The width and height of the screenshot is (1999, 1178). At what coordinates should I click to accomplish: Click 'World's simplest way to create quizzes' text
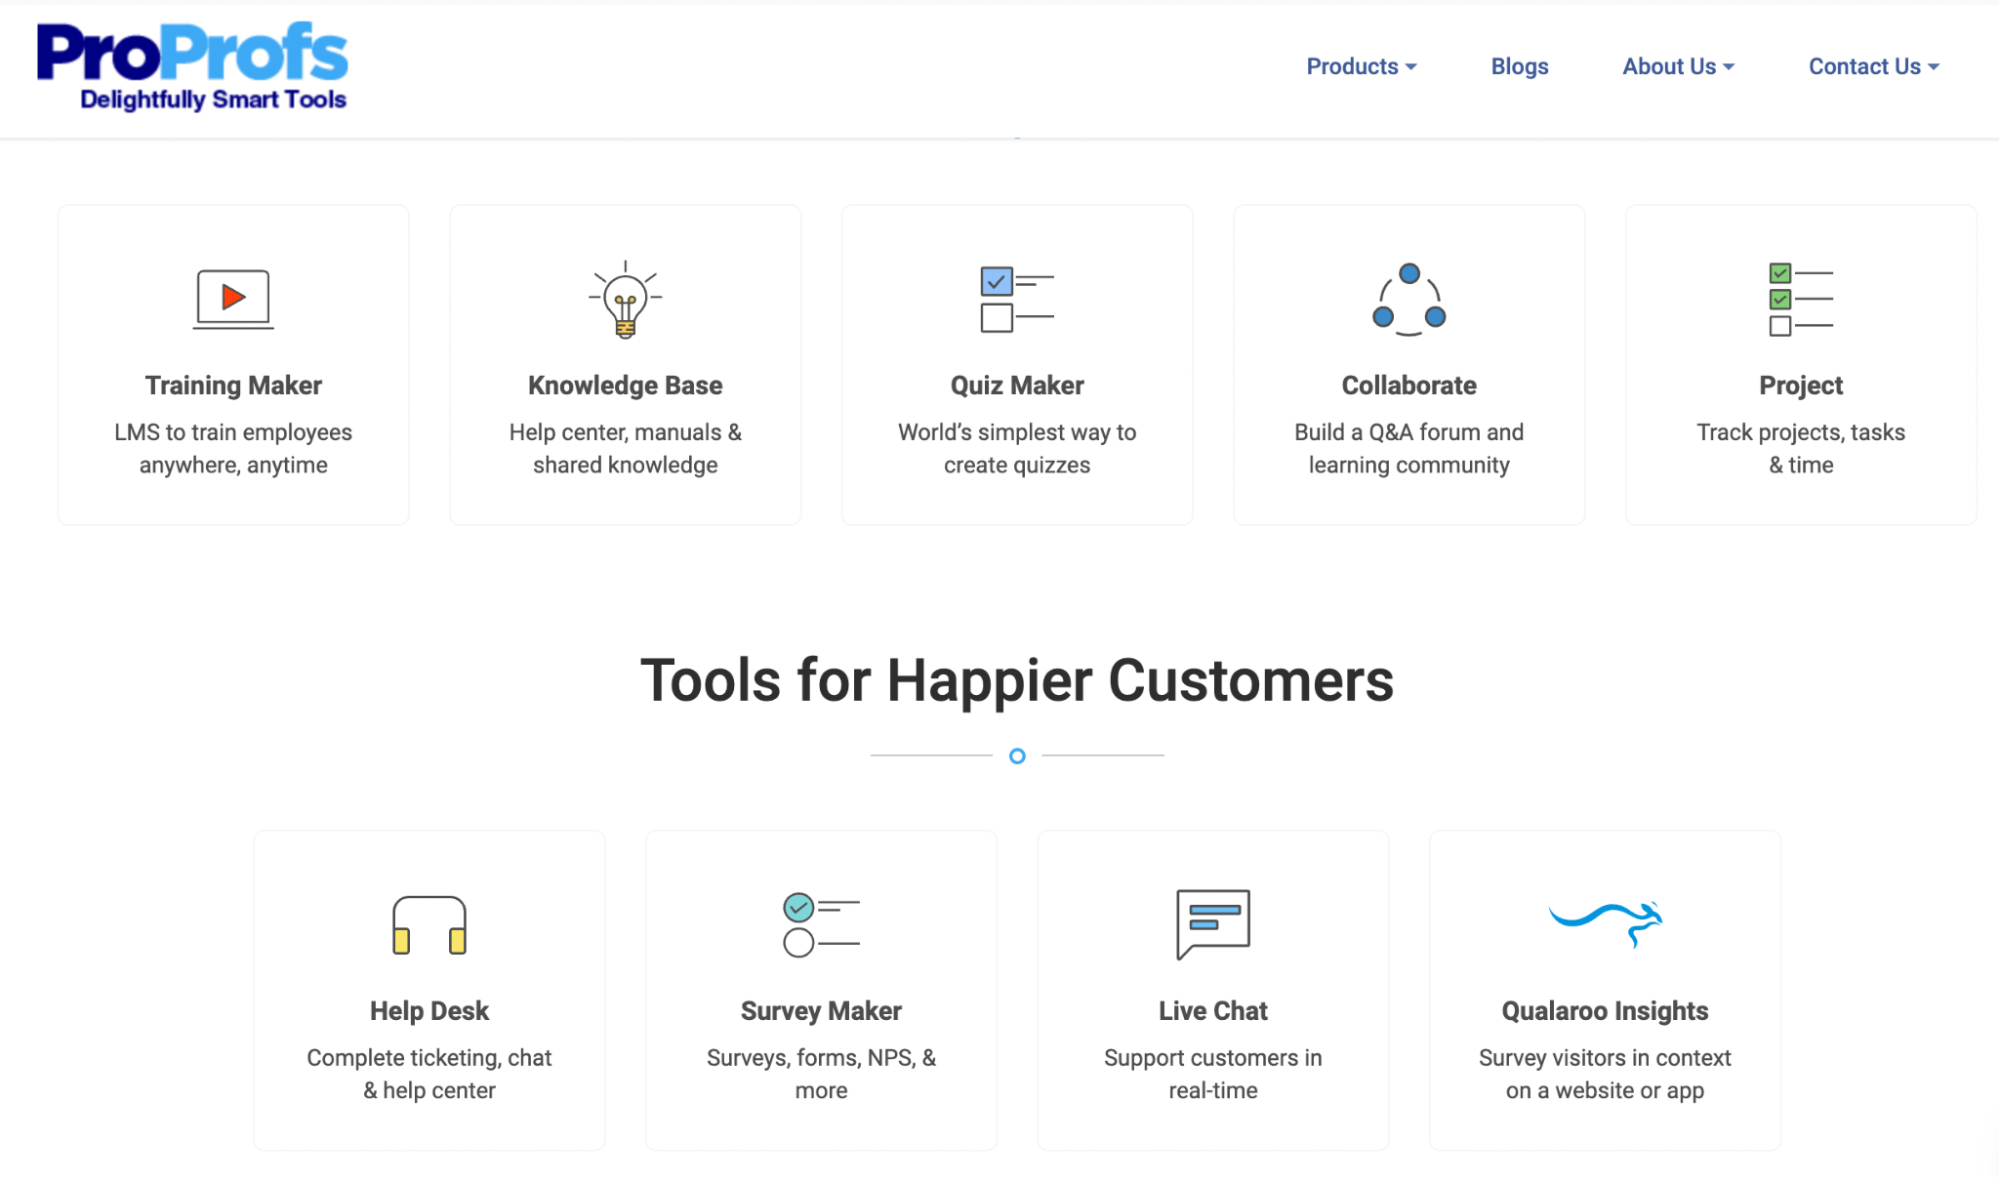[1017, 448]
